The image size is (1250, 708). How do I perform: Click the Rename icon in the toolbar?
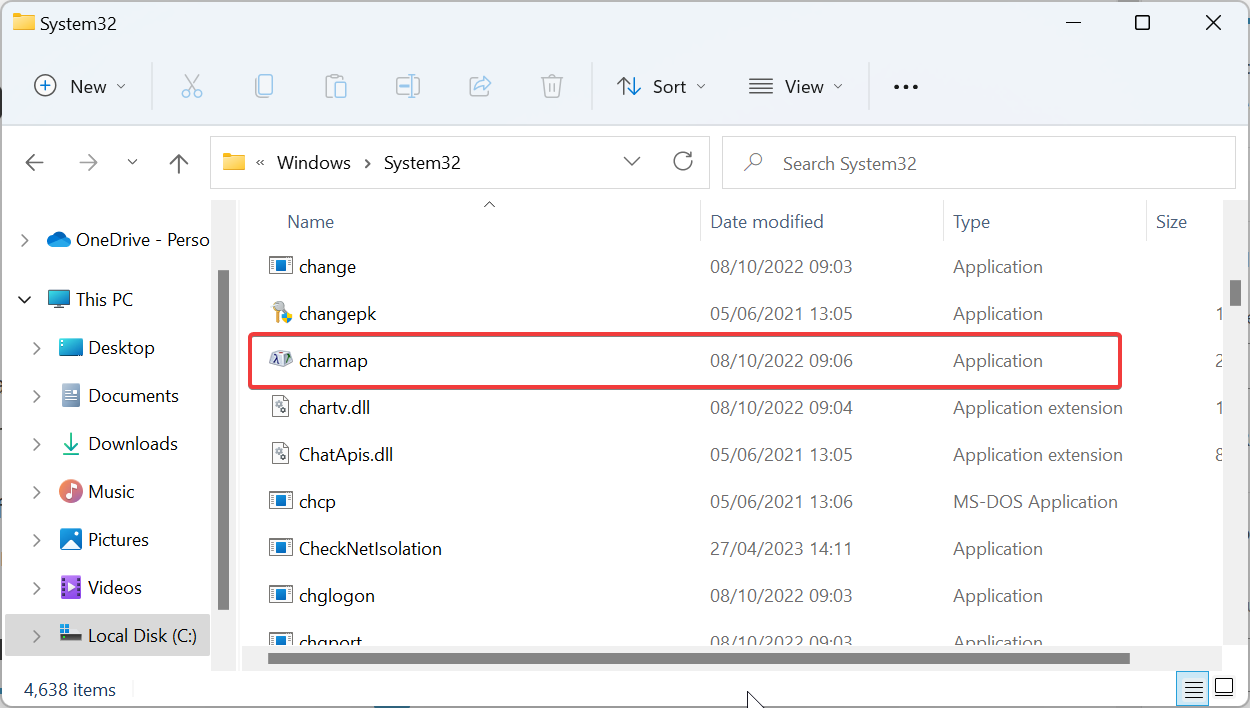[x=408, y=87]
